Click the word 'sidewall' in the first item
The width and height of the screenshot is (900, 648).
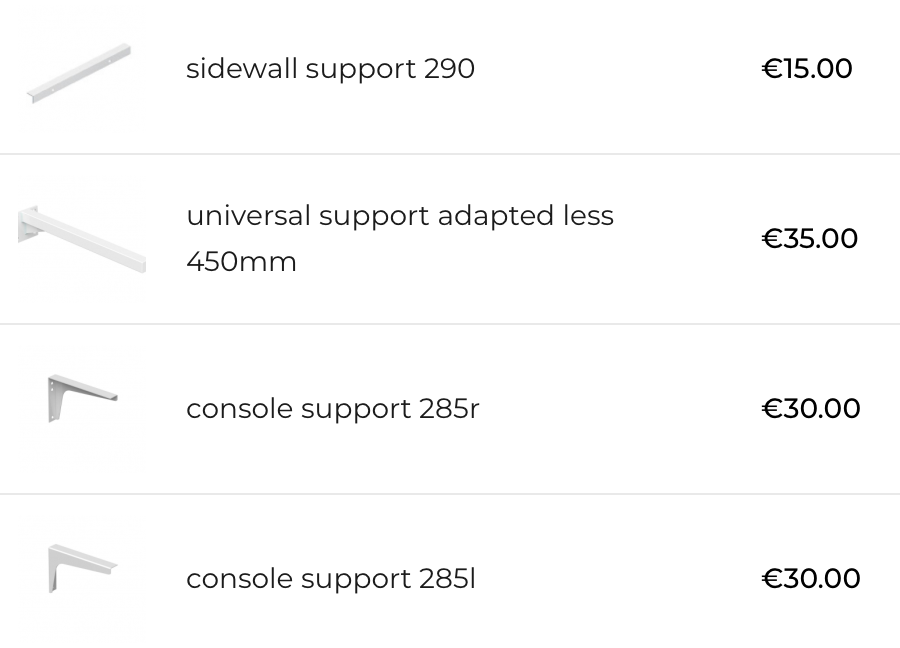[242, 69]
